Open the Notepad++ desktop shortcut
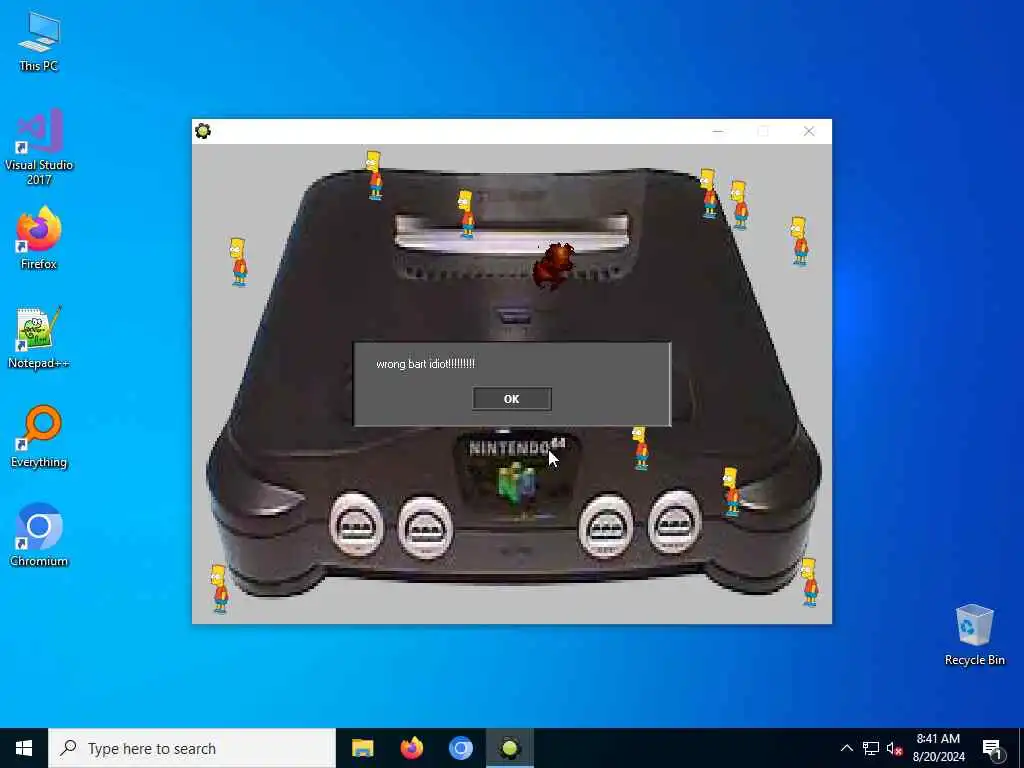Viewport: 1024px width, 768px height. pos(39,338)
